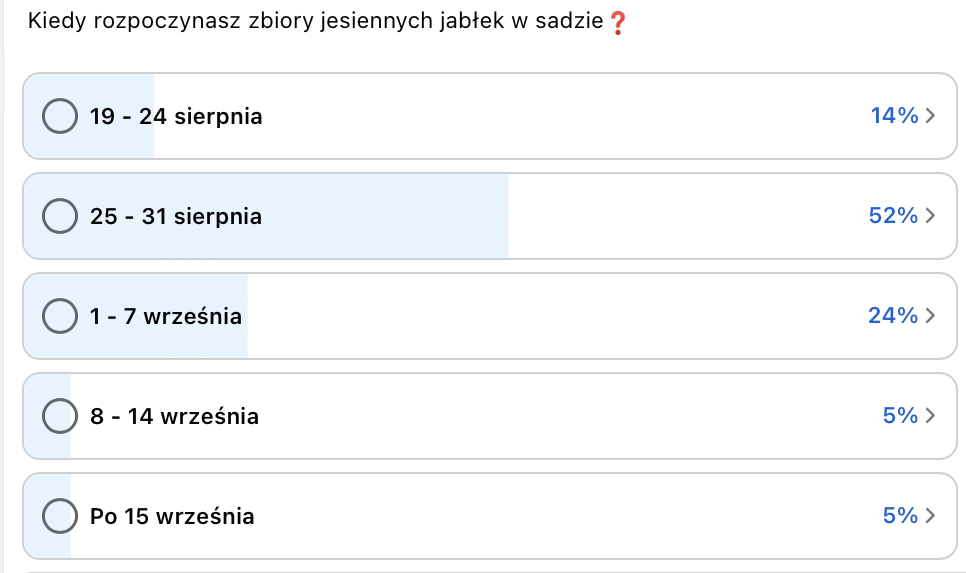Click the poll question text about jabłek
Screen dimensions: 966x573
(x=315, y=22)
